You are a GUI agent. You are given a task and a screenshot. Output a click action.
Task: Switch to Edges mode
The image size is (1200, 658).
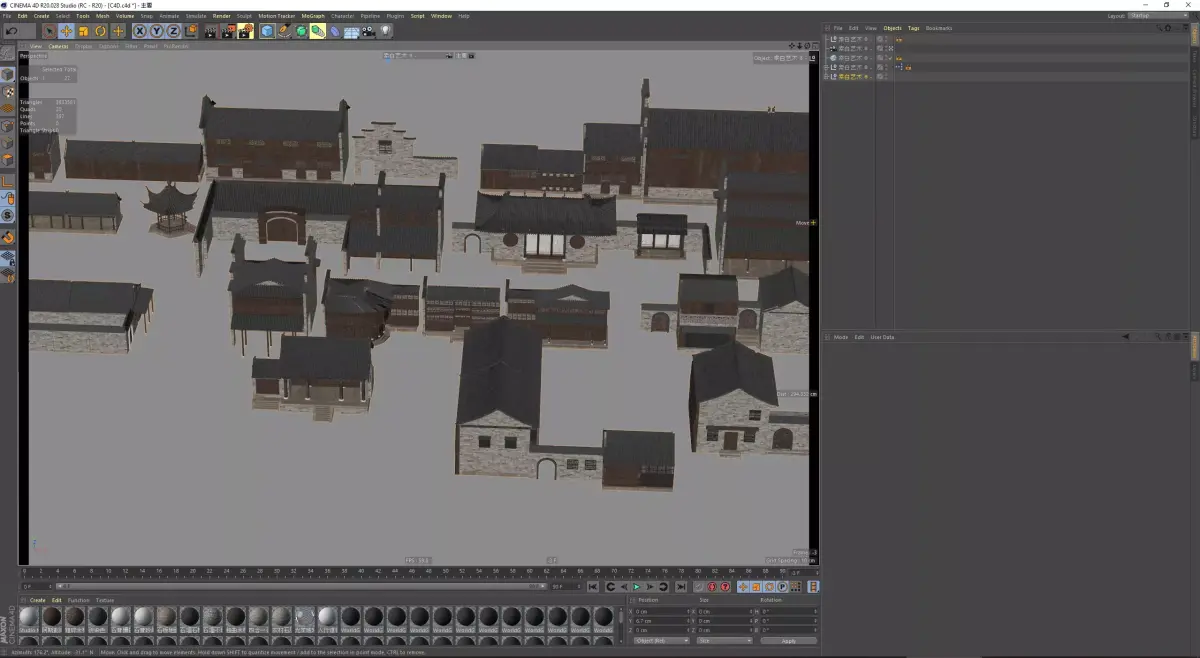point(8,143)
